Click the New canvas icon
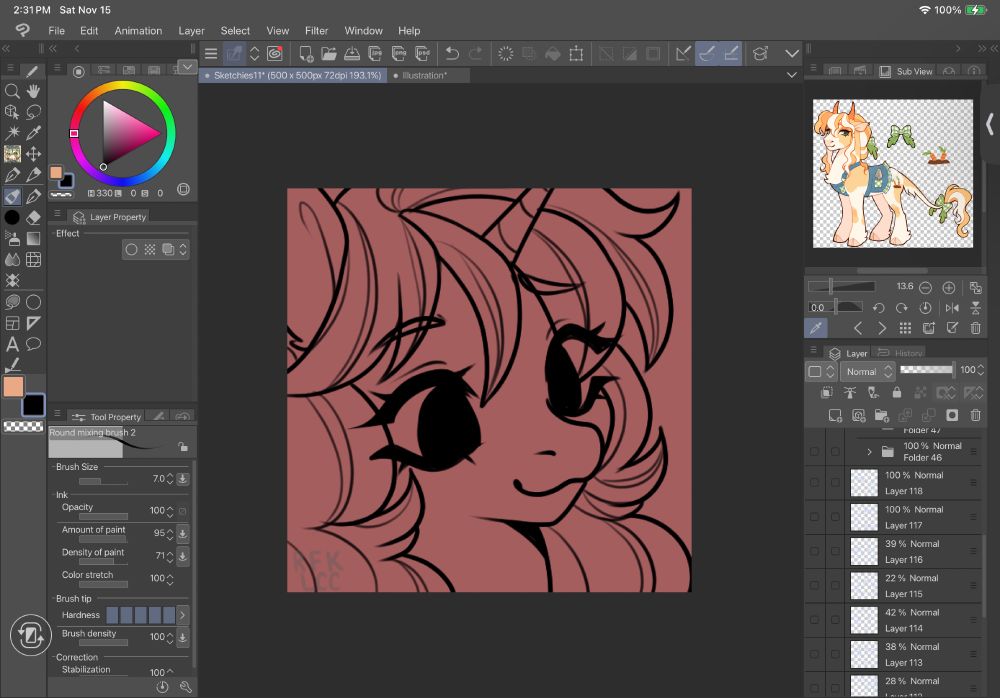This screenshot has height=698, width=1000. coord(305,54)
